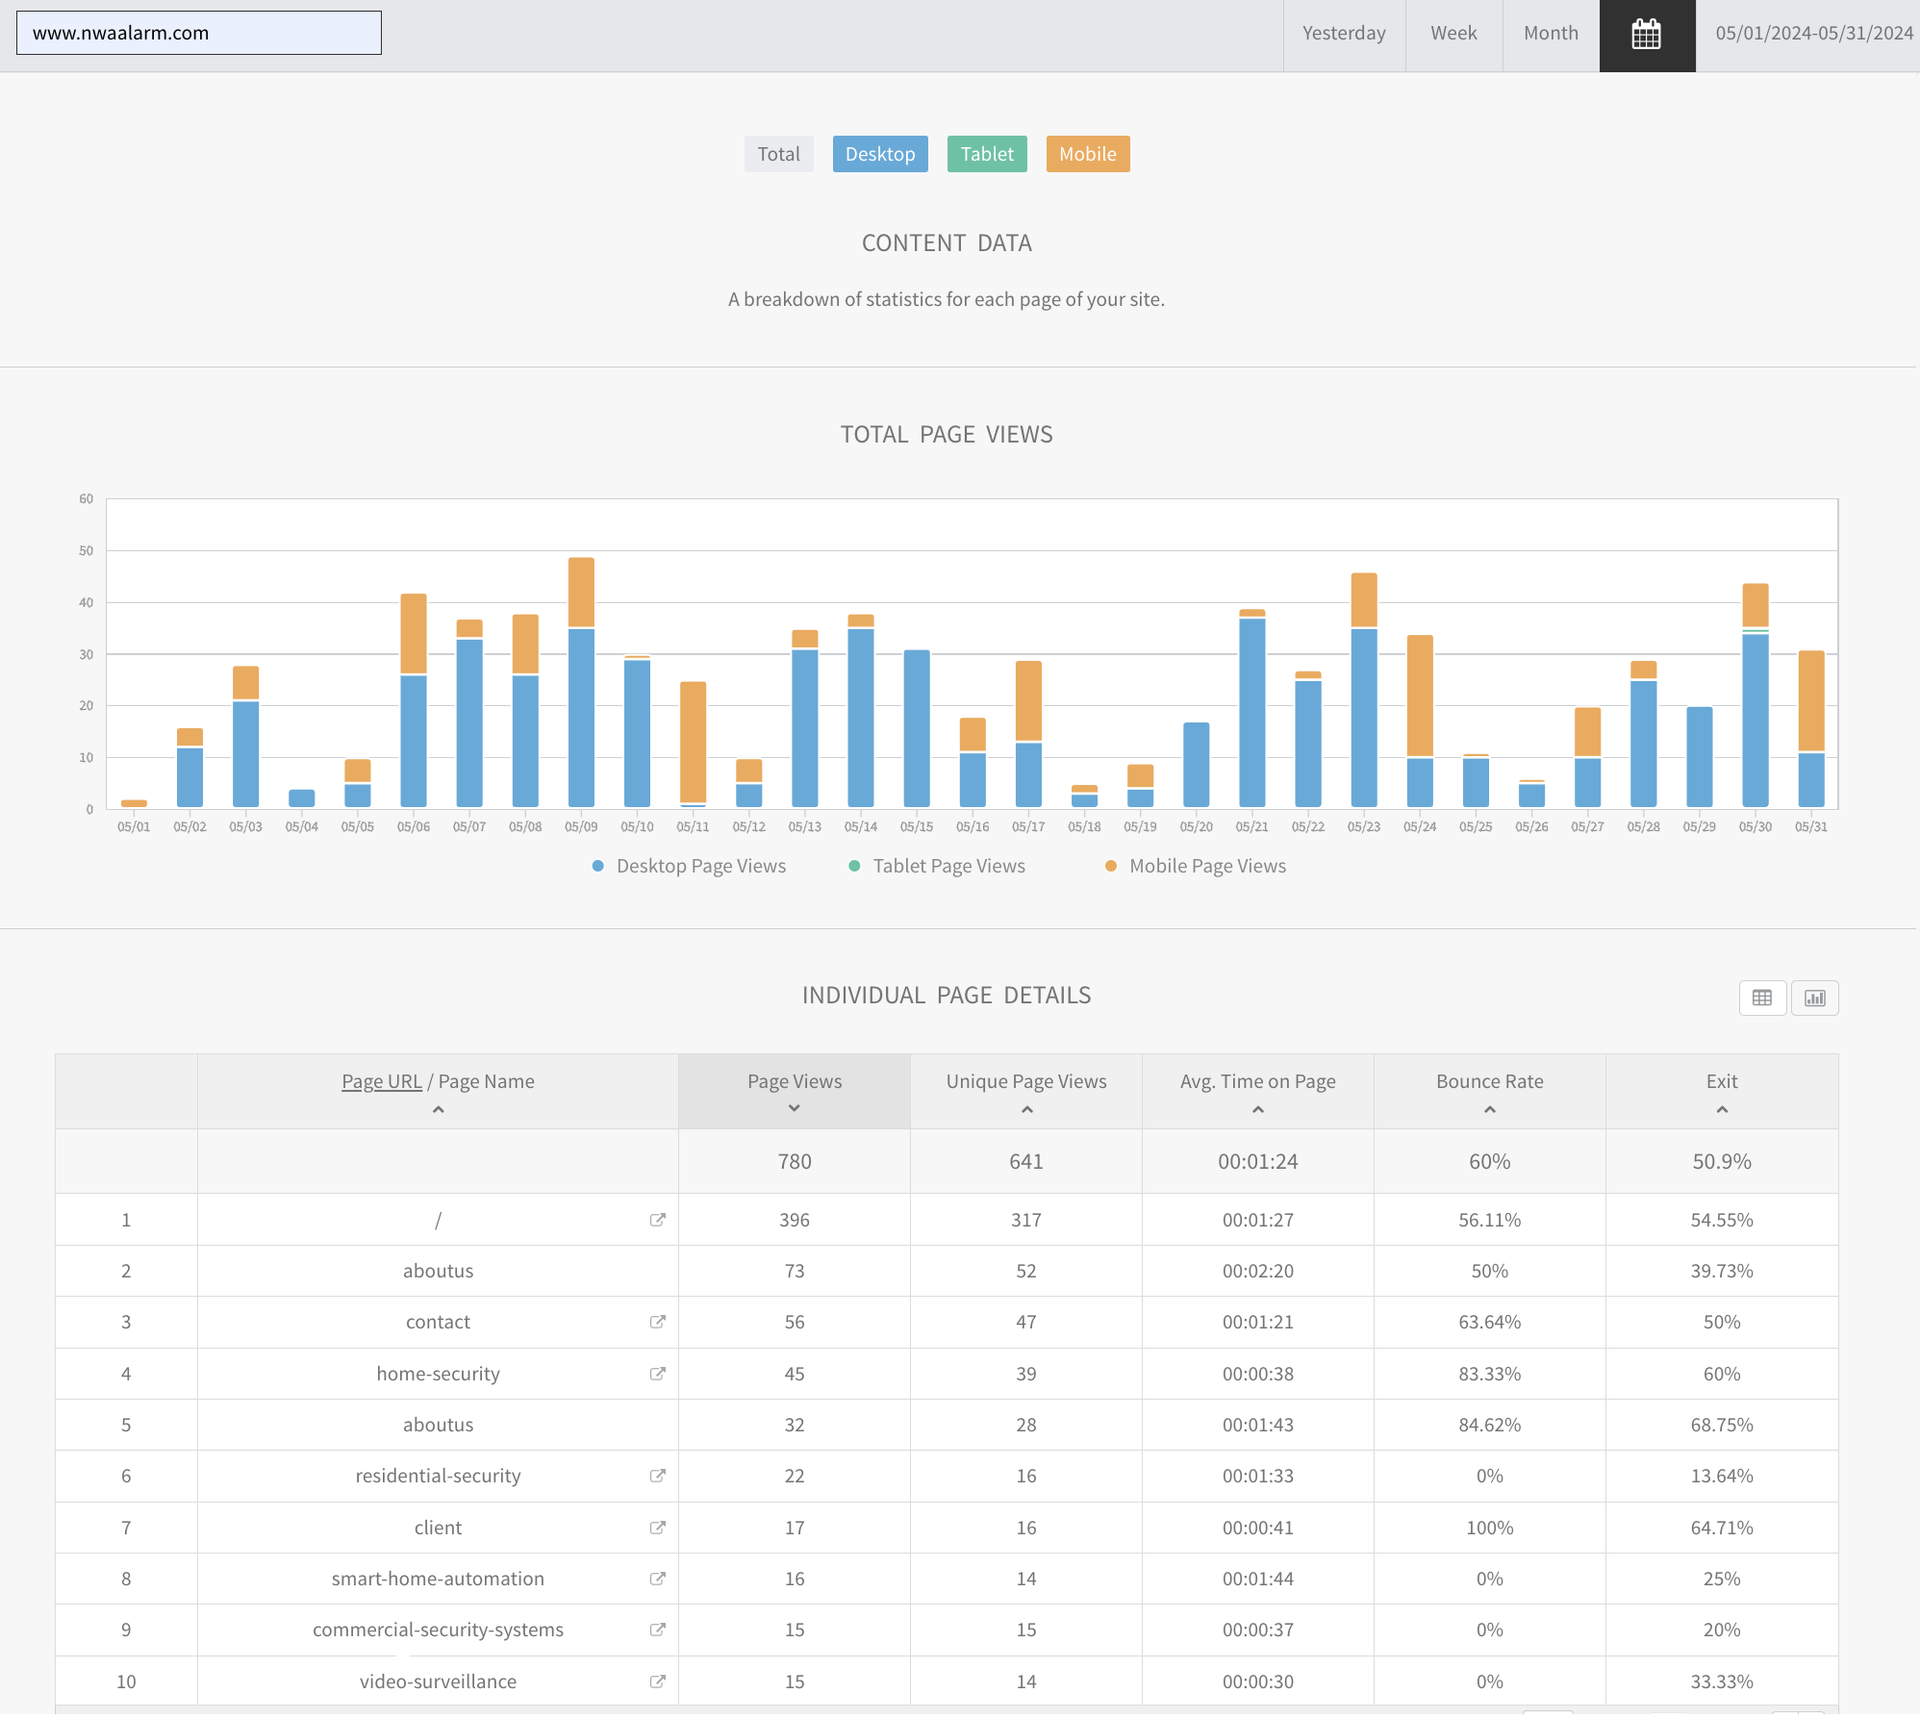This screenshot has width=1920, height=1720.
Task: Click the Page URL header link
Action: coord(381,1081)
